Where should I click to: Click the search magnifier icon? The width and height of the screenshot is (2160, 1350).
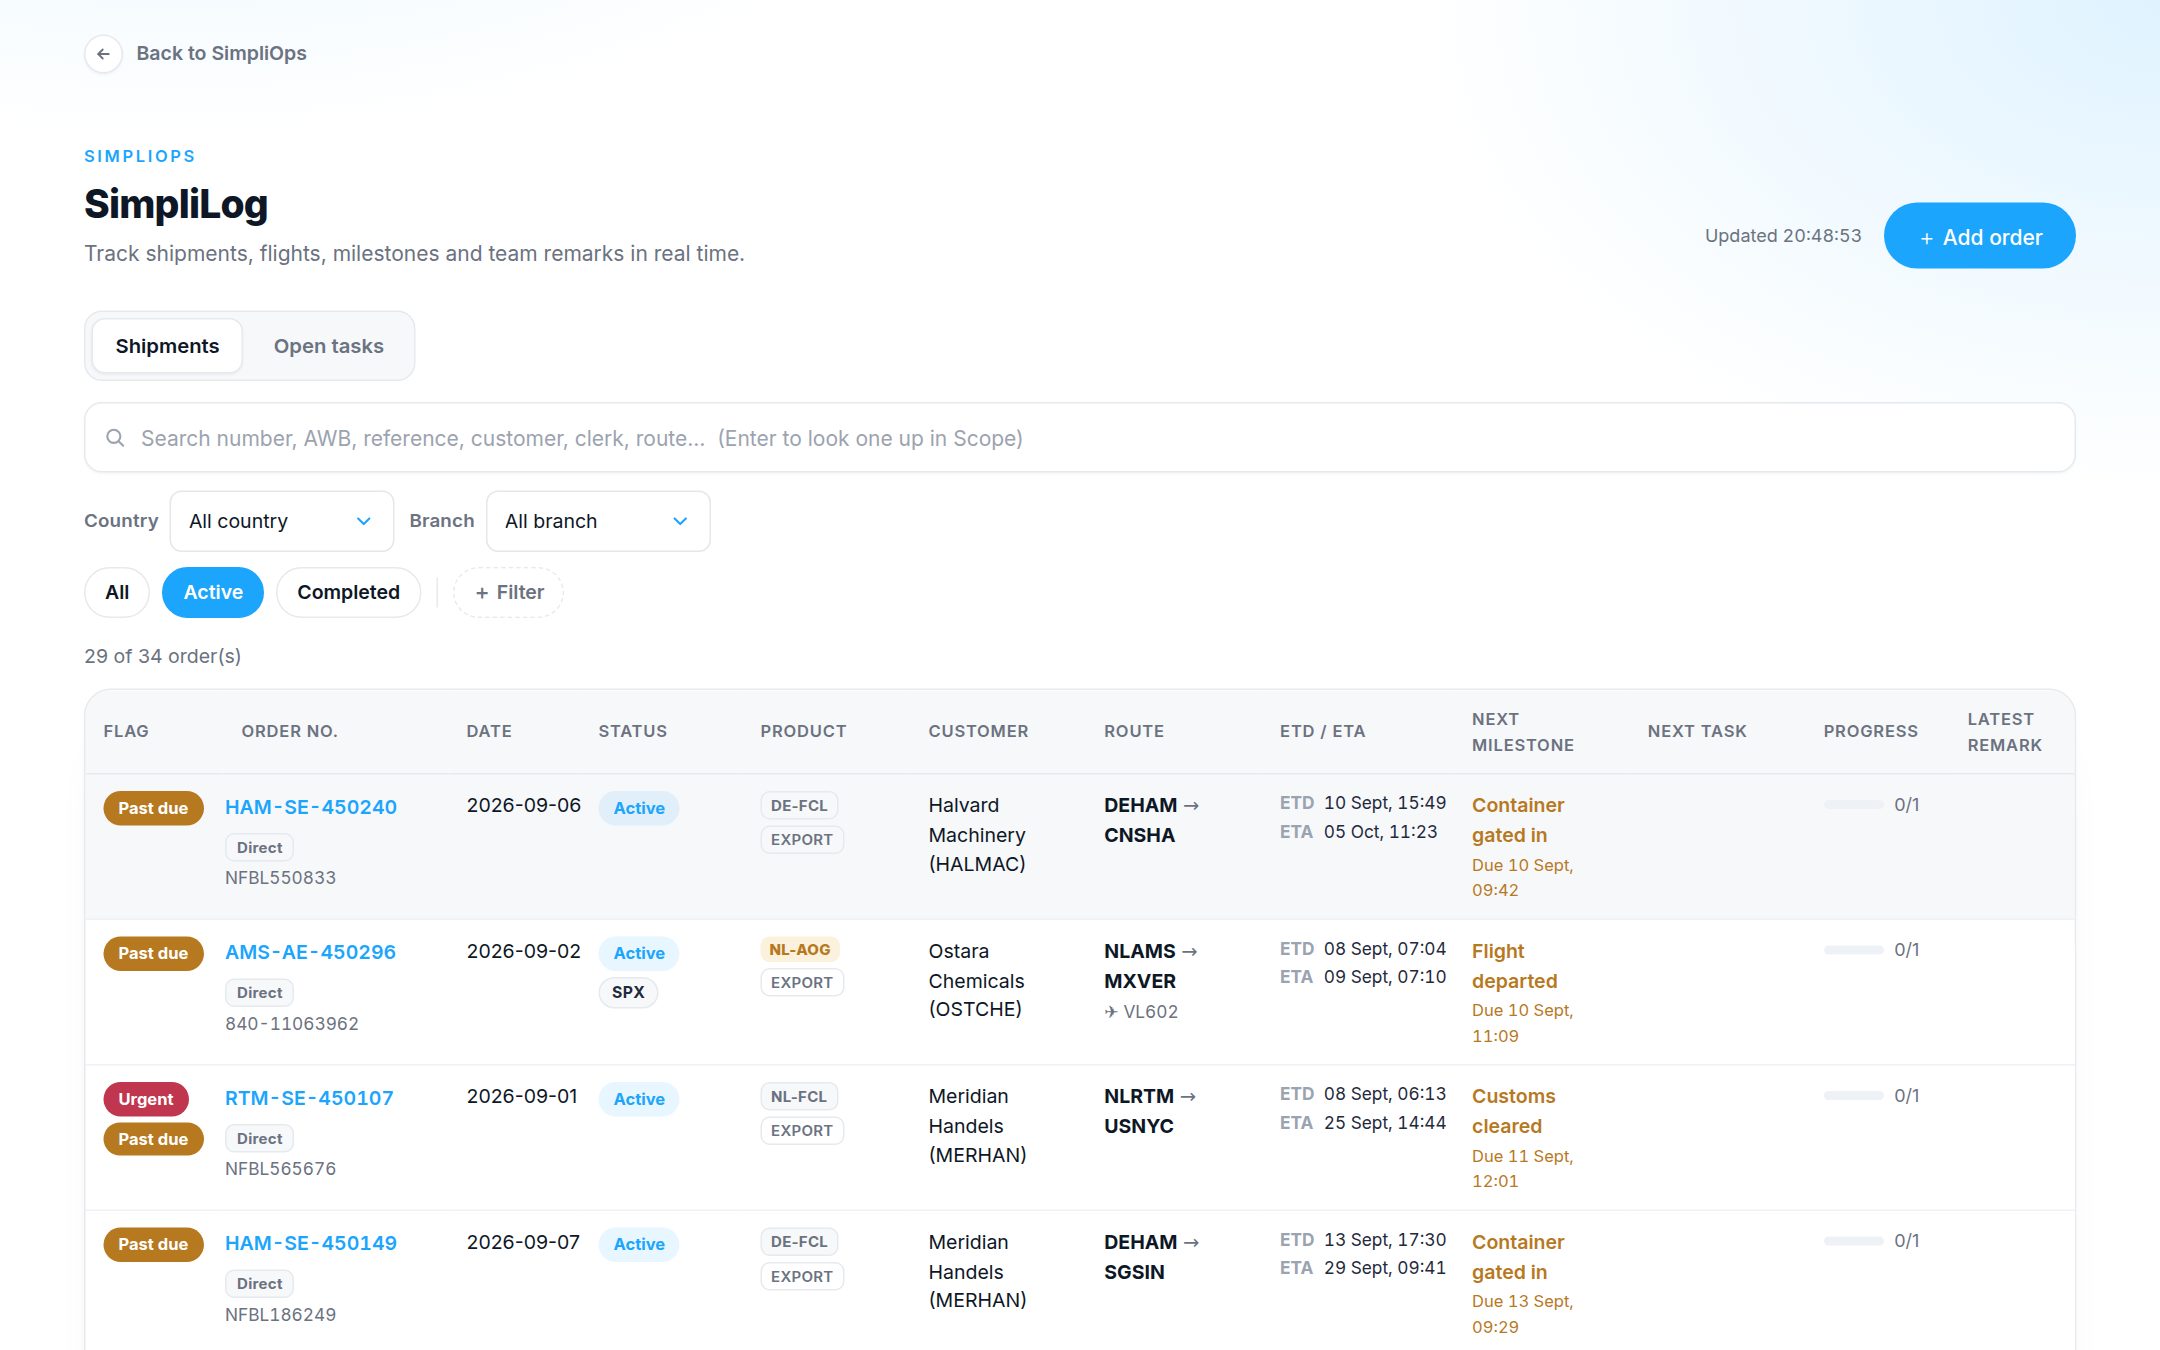(115, 438)
